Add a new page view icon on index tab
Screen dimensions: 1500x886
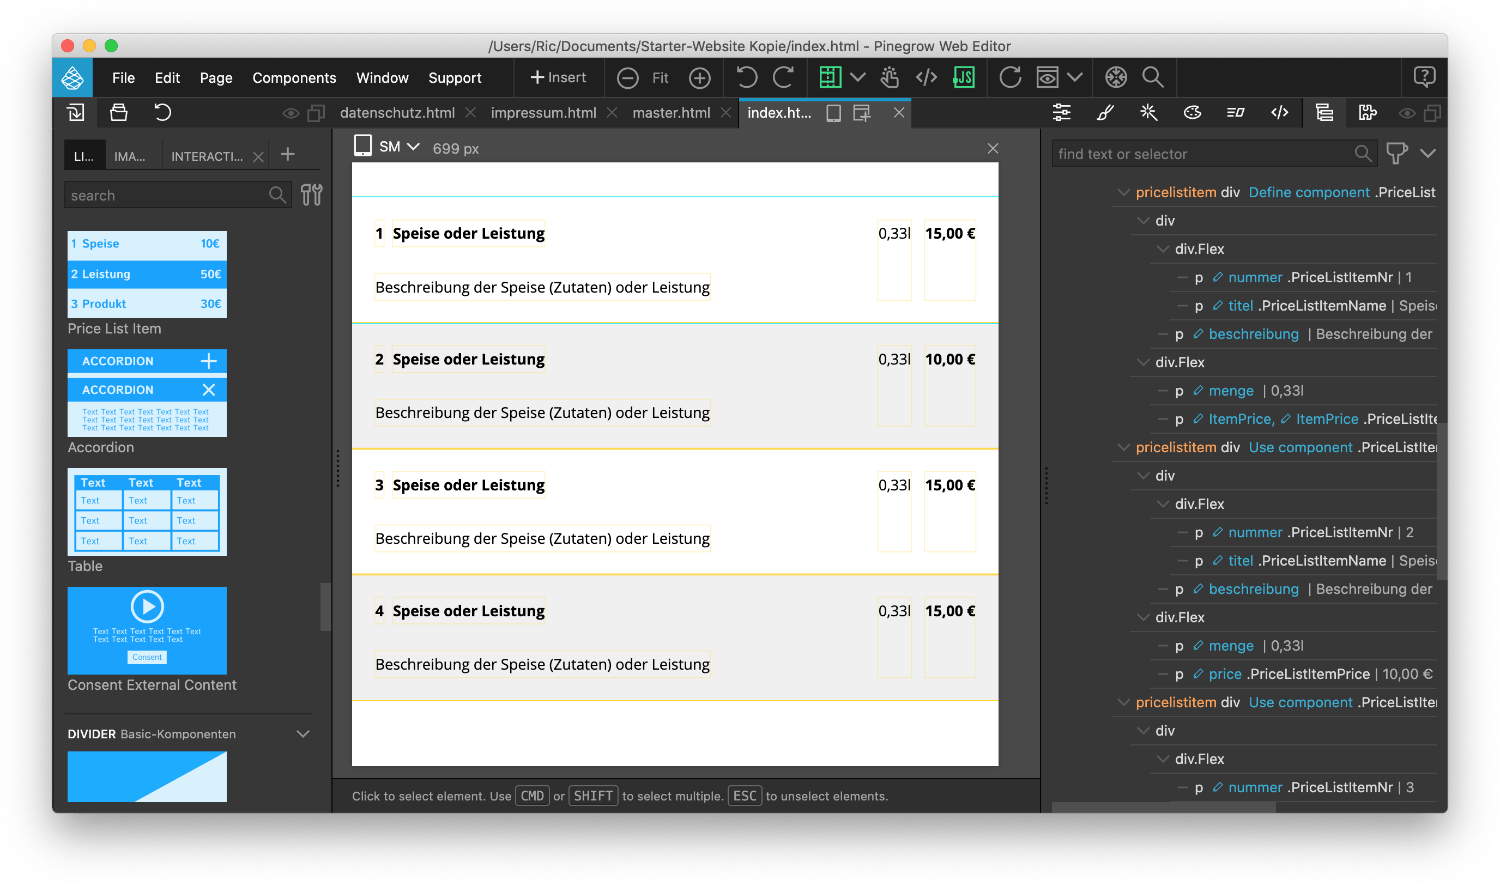(x=862, y=113)
